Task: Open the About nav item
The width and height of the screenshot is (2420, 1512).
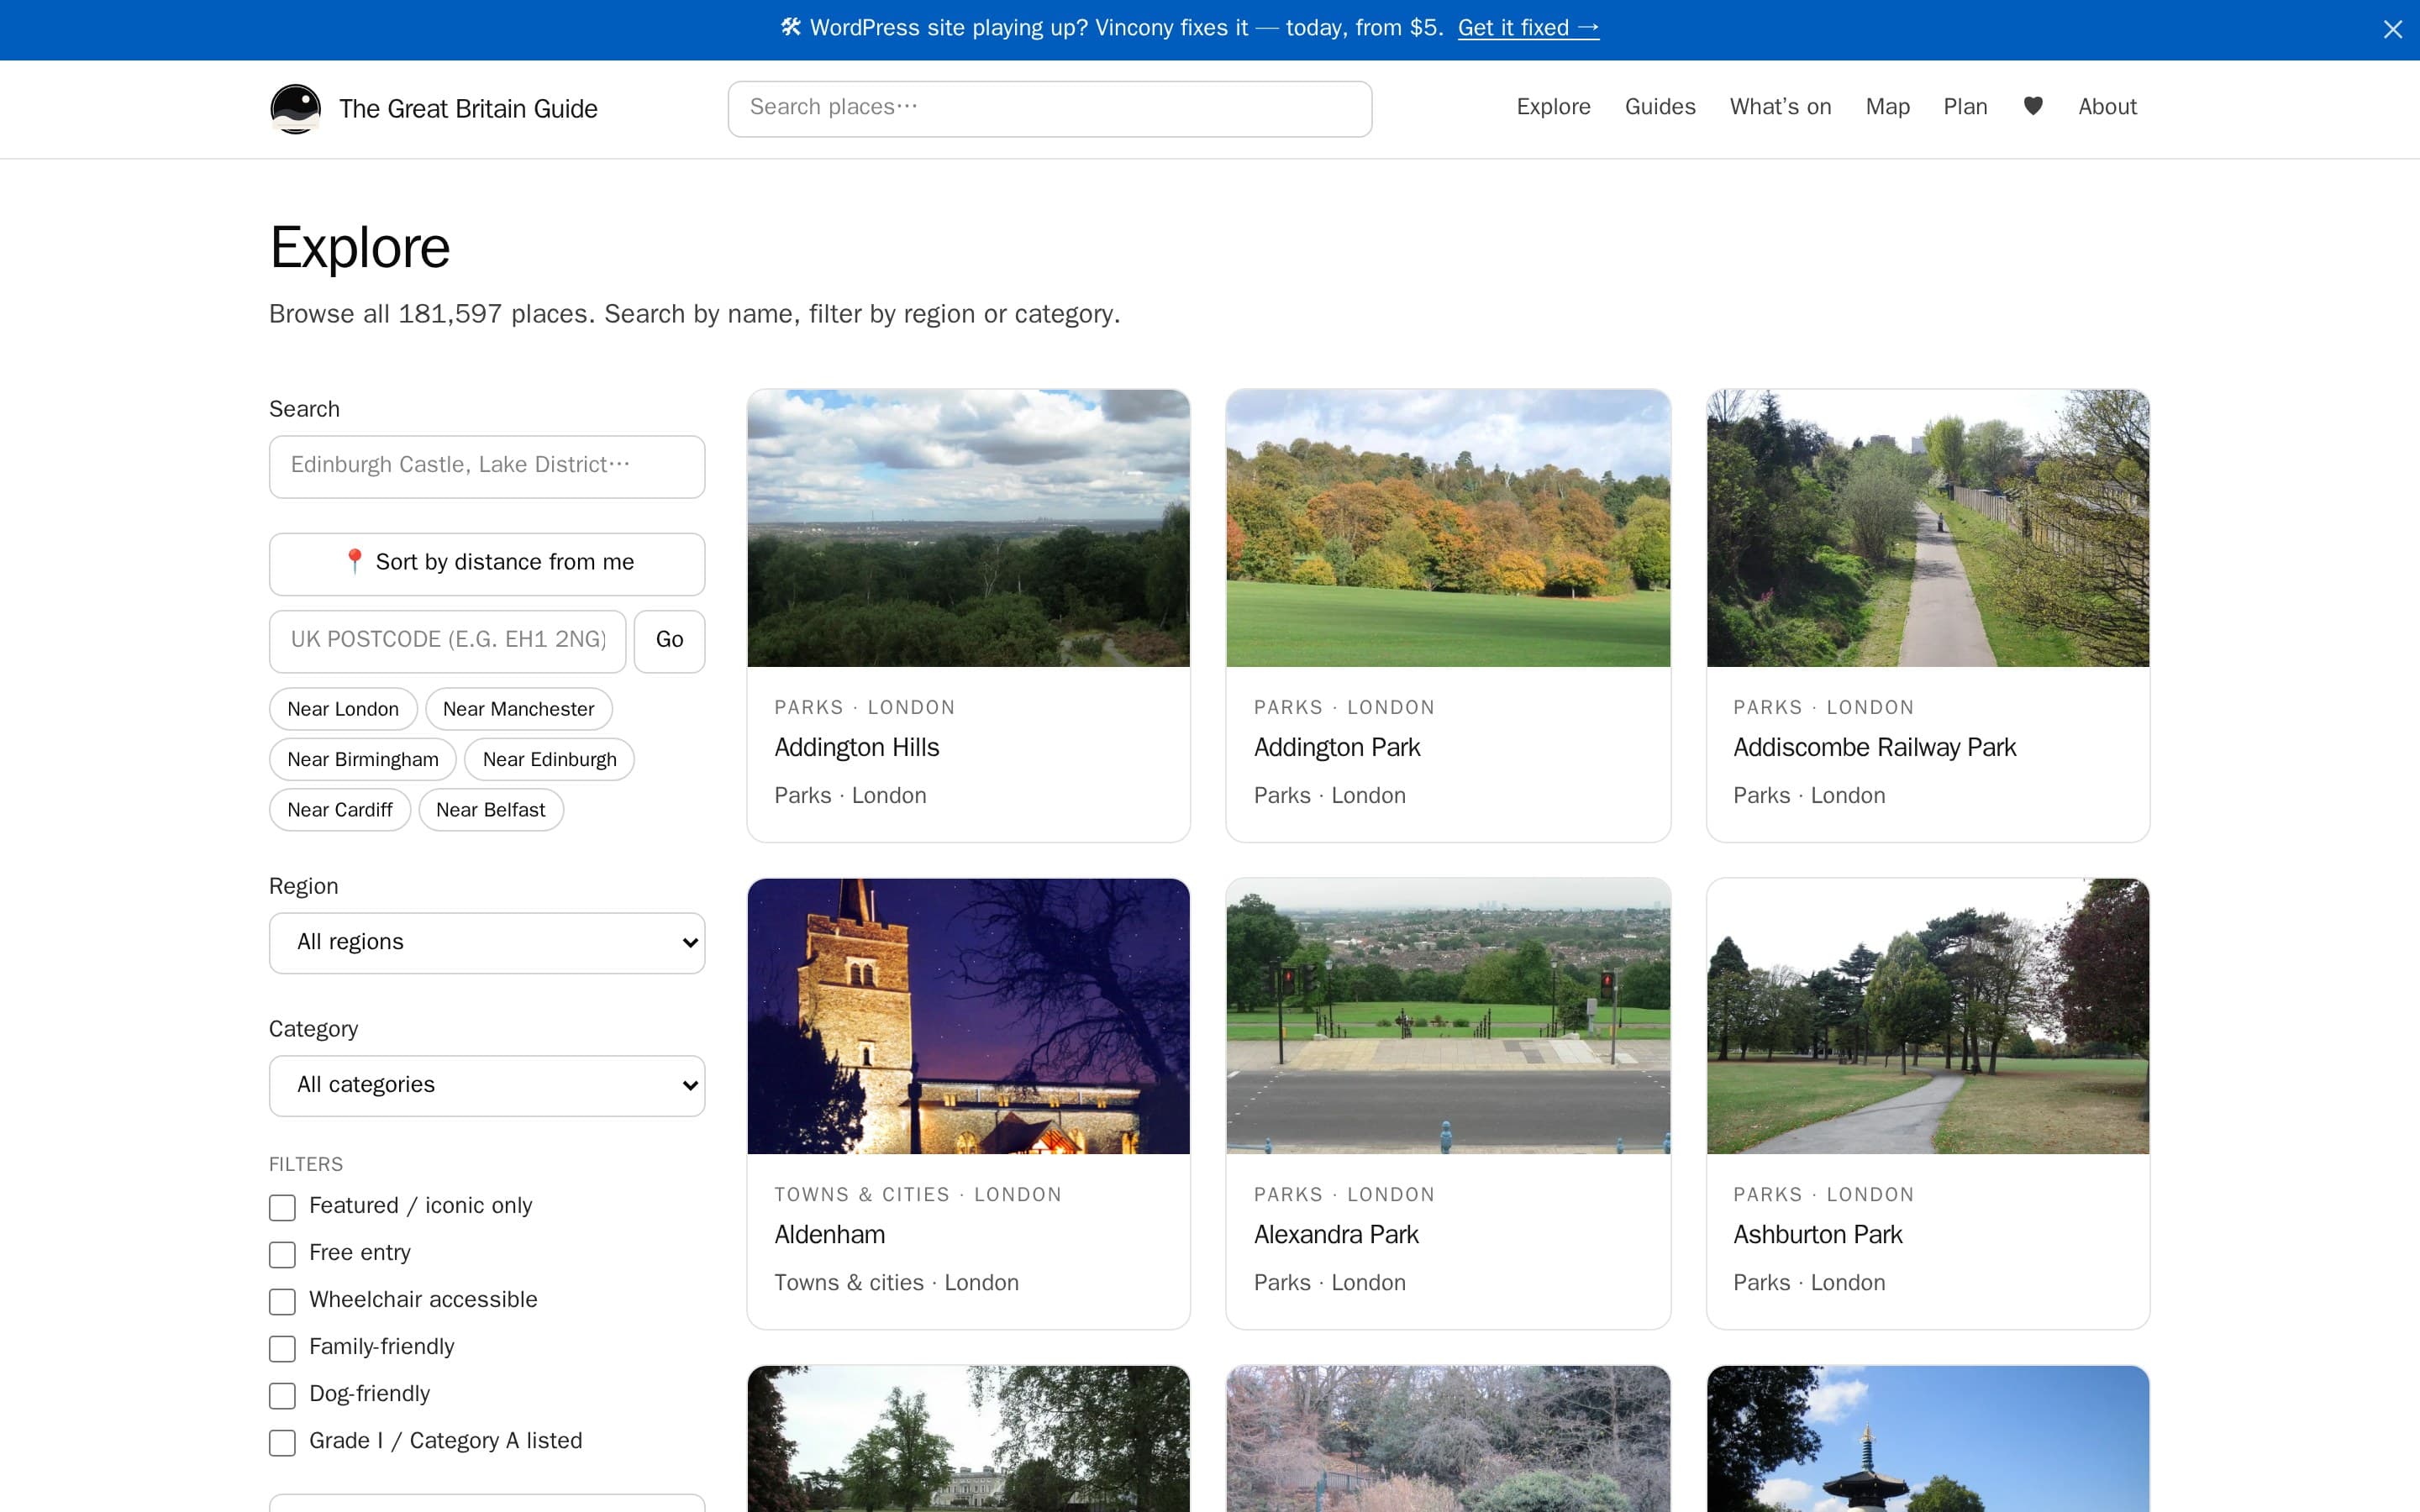Action: pos(2107,107)
